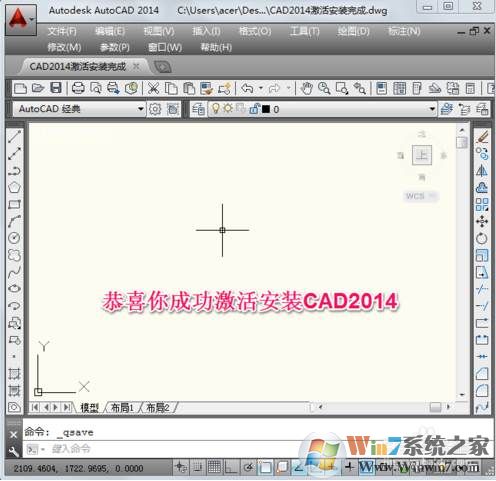Toggle 3D Object Snap in status bar
Screen dimensions: 496x481
coord(282,467)
